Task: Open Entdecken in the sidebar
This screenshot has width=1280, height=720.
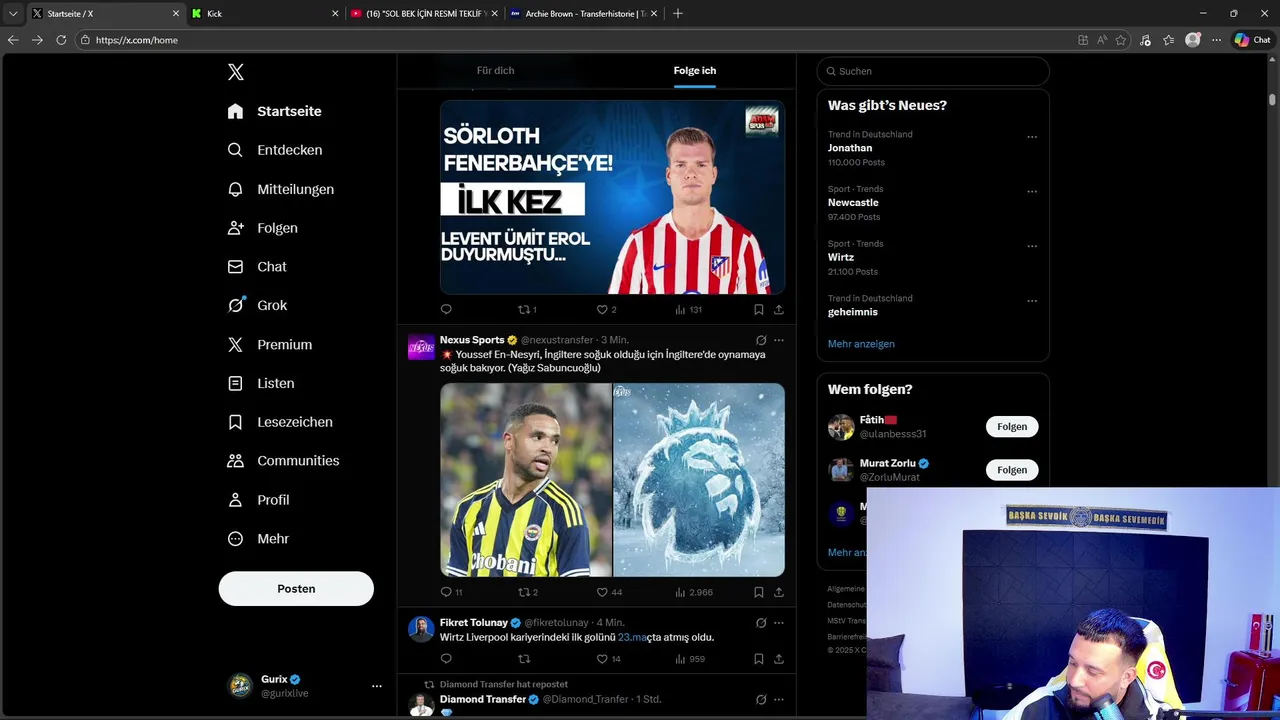Action: (275, 150)
